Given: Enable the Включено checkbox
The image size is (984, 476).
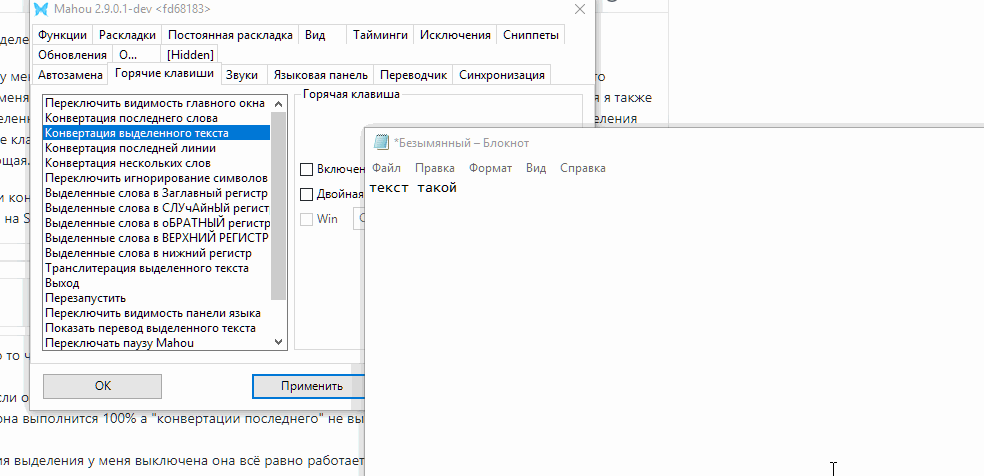Looking at the screenshot, I should 306,169.
